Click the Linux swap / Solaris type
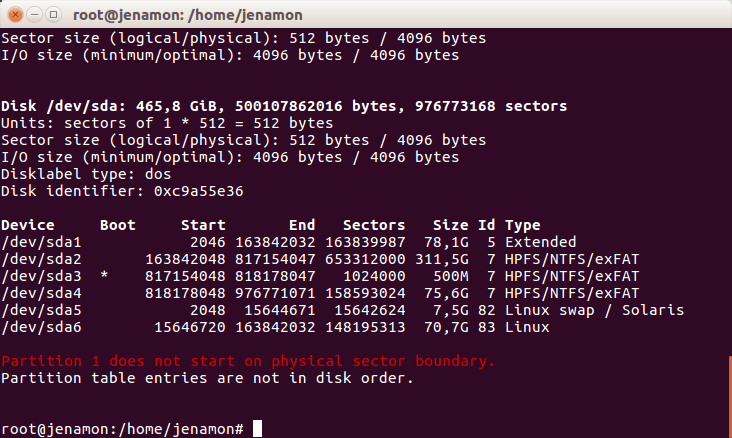This screenshot has height=438, width=732. pos(594,310)
